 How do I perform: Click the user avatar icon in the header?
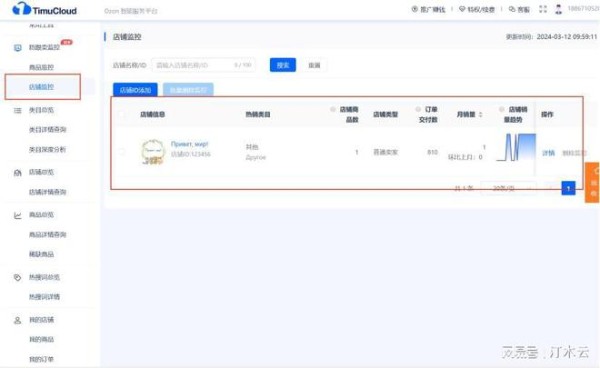pos(559,9)
